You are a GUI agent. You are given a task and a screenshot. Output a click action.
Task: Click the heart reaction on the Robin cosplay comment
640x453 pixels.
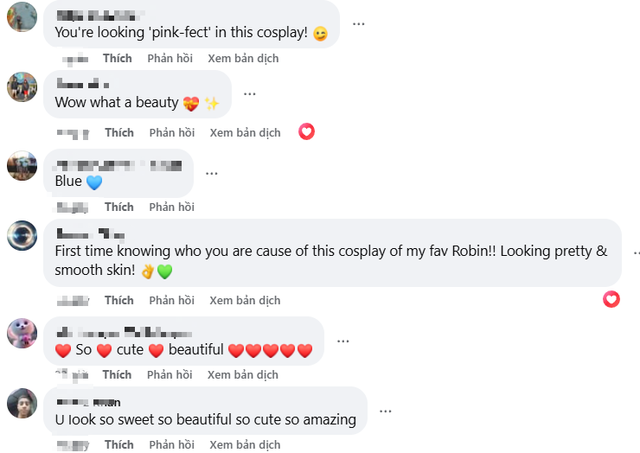click(611, 299)
